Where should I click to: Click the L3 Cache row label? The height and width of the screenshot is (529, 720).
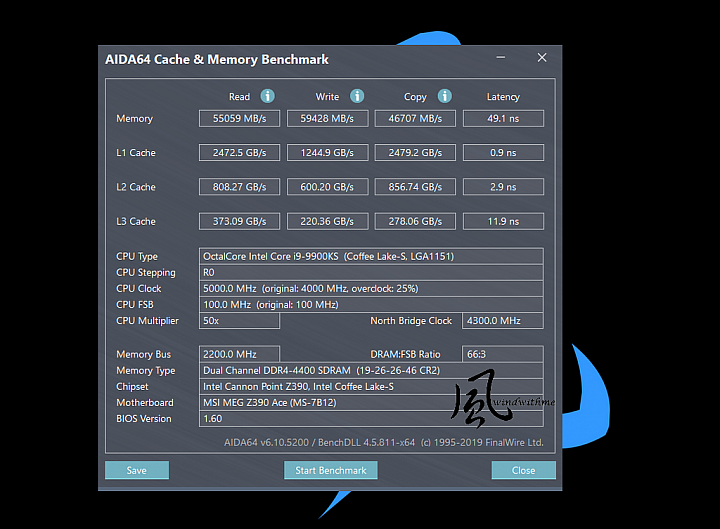click(135, 221)
